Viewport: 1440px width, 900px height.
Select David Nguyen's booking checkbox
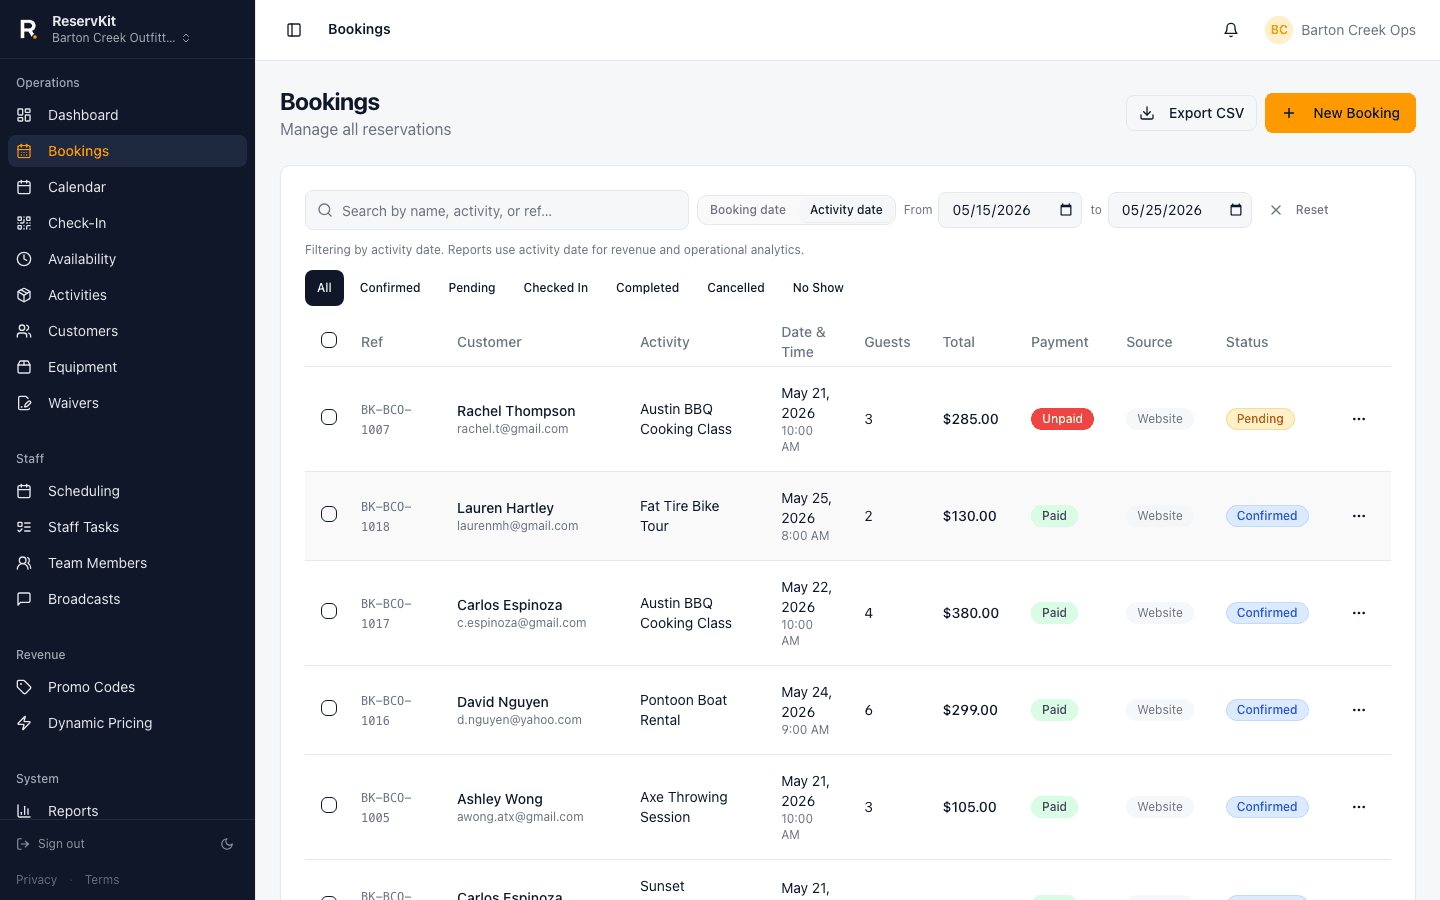[329, 708]
